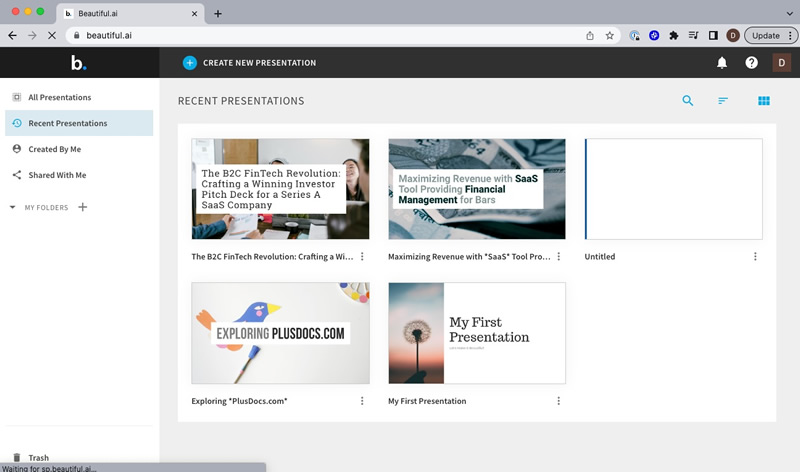Open options menu for Exploring PlusDocs.com
The image size is (800, 472).
point(362,401)
